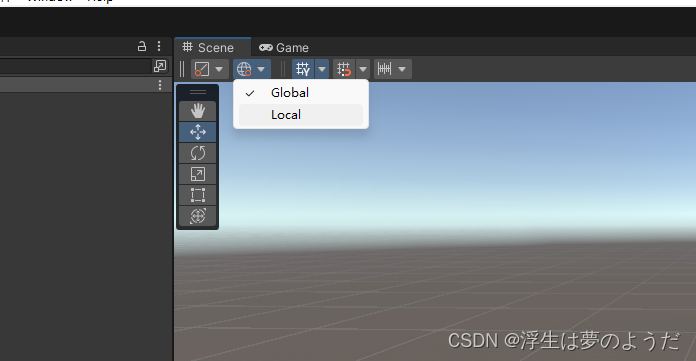Viewport: 696px width, 361px height.
Task: Click the Scene toolbar drag handle
Action: (x=182, y=69)
